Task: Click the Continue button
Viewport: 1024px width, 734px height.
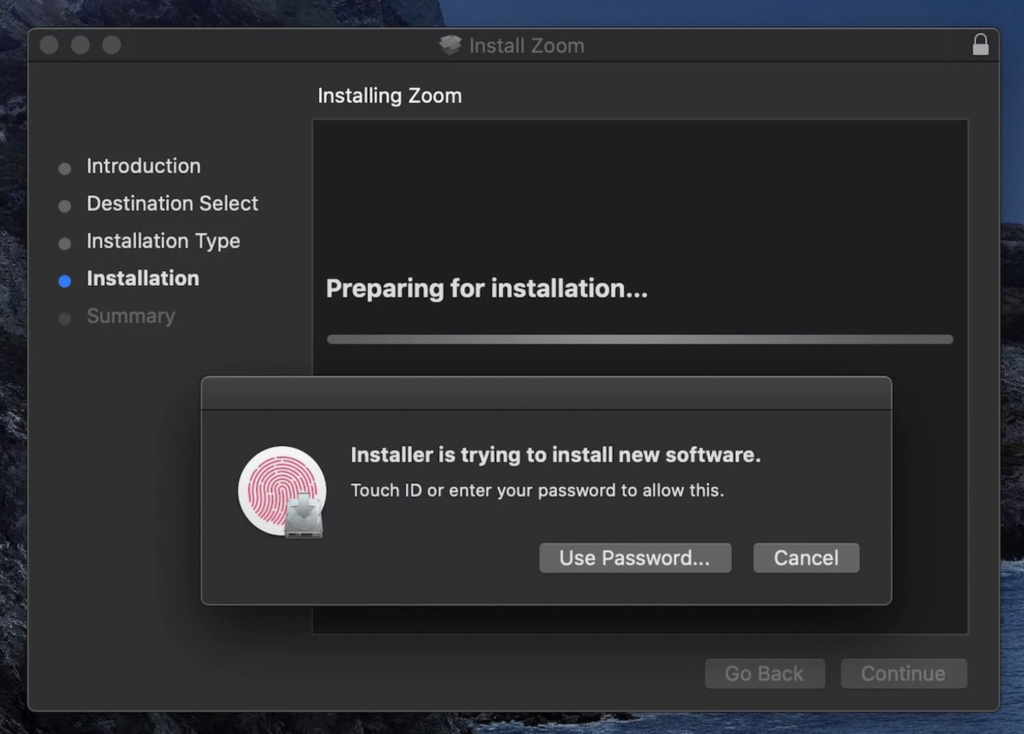Action: [903, 673]
